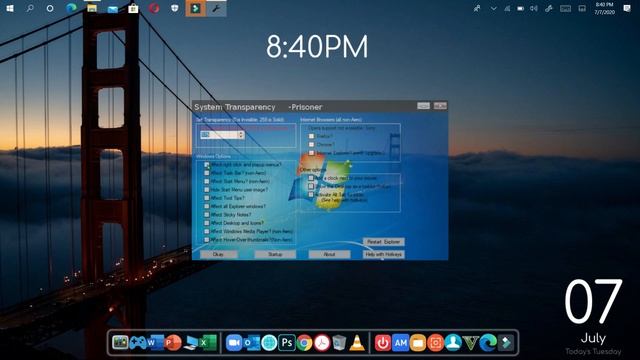This screenshot has height=360, width=640.
Task: Toggle 'Hide Start Menu user image' checkbox
Action: pos(207,190)
